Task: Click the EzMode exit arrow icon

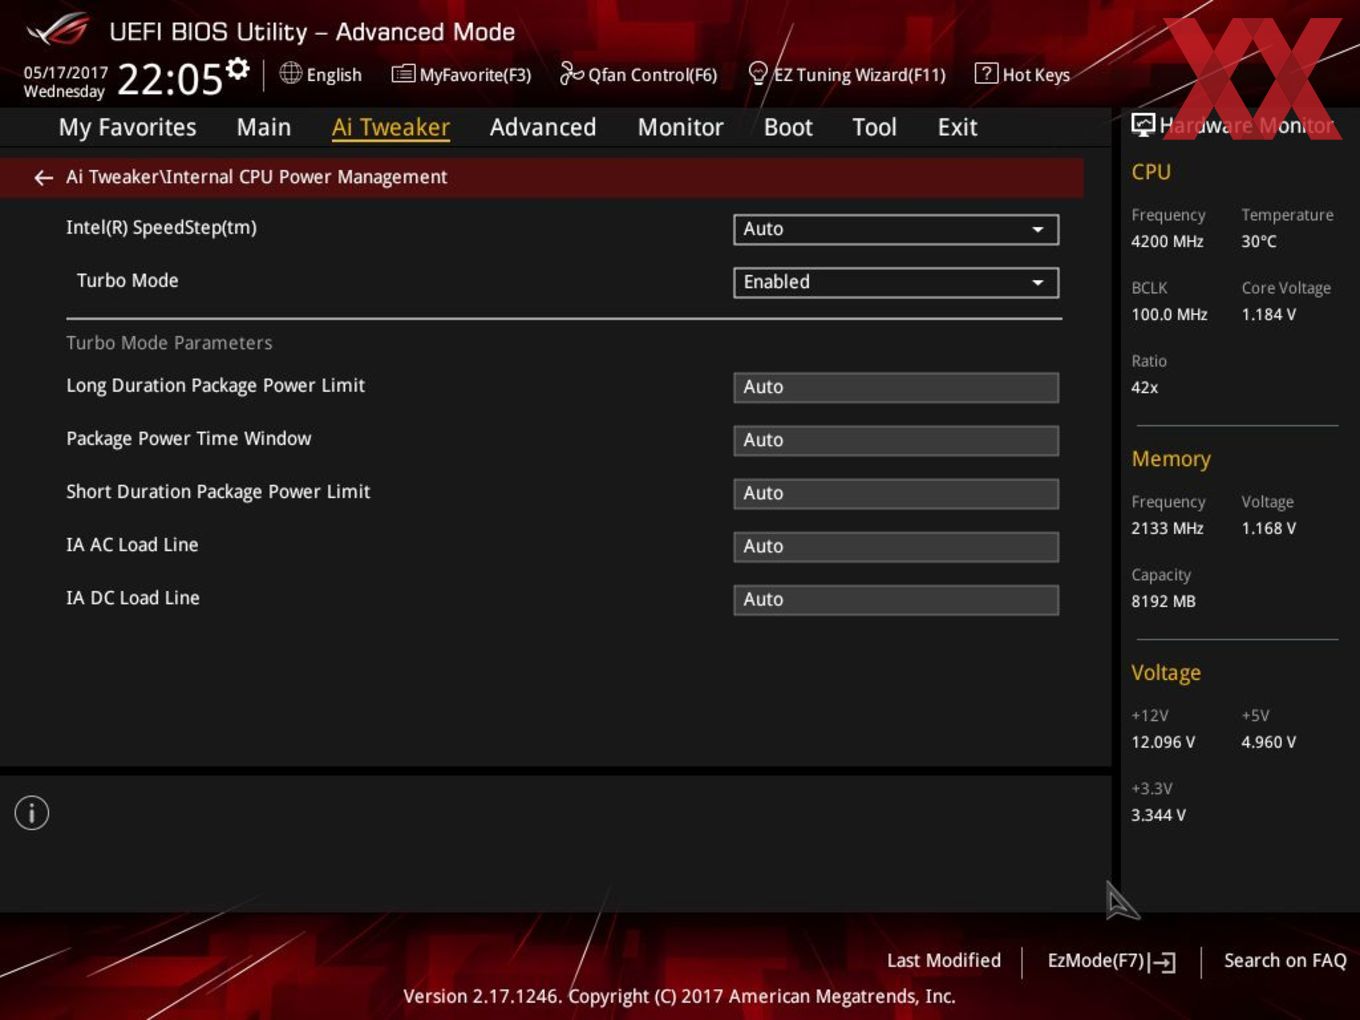Action: click(1162, 962)
